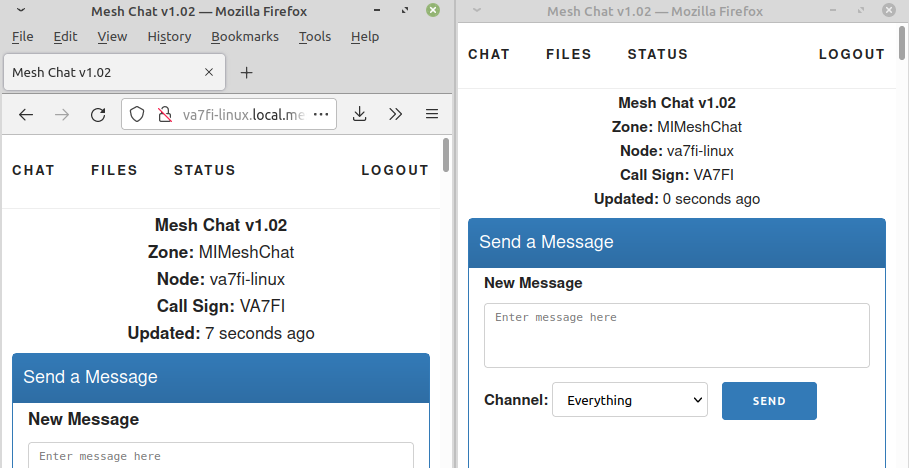Viewport: 909px width, 468px height.
Task: Open a new tab with the plus button
Action: click(x=247, y=72)
